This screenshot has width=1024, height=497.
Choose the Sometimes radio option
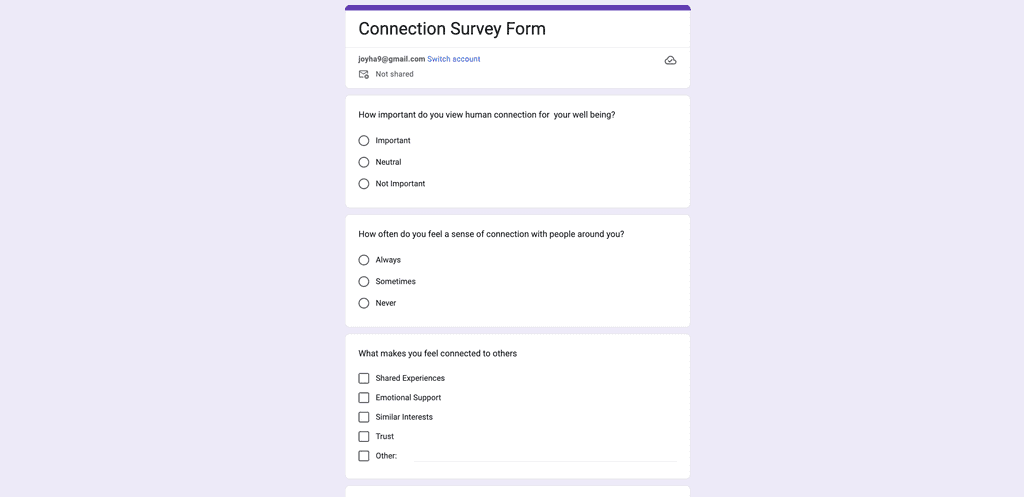click(364, 281)
